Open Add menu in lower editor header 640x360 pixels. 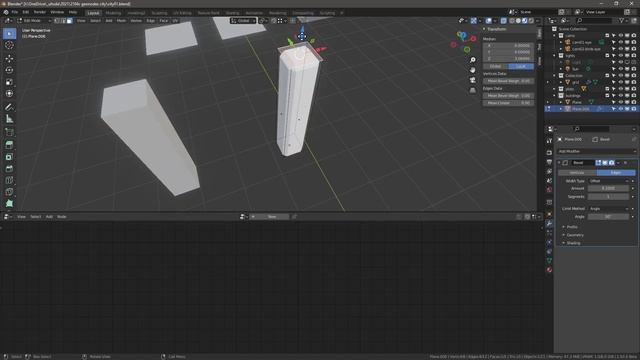pyautogui.click(x=49, y=217)
